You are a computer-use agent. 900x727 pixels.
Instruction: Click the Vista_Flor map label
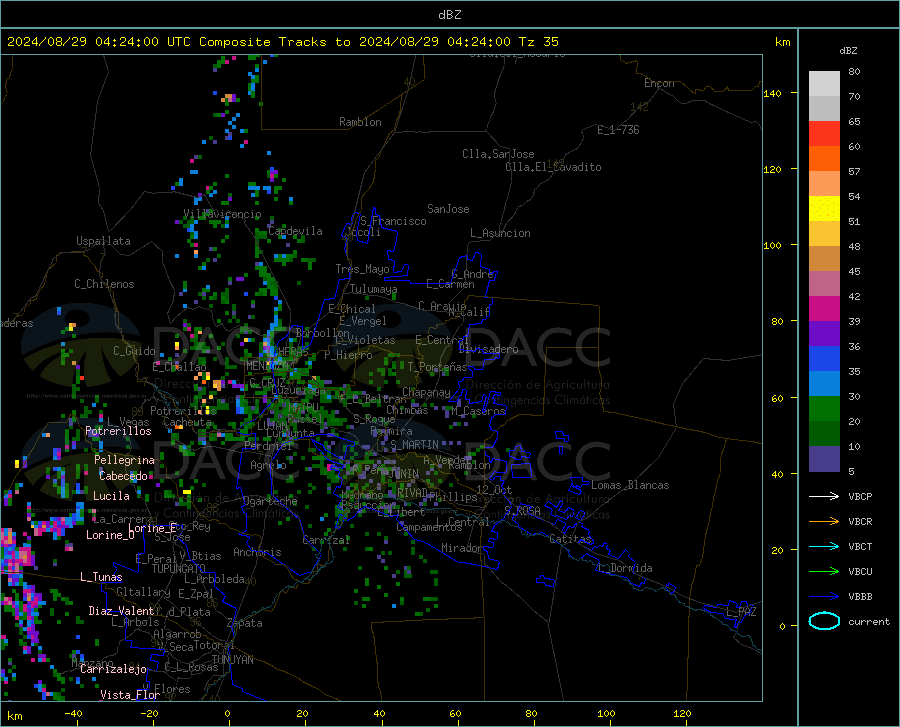point(130,695)
